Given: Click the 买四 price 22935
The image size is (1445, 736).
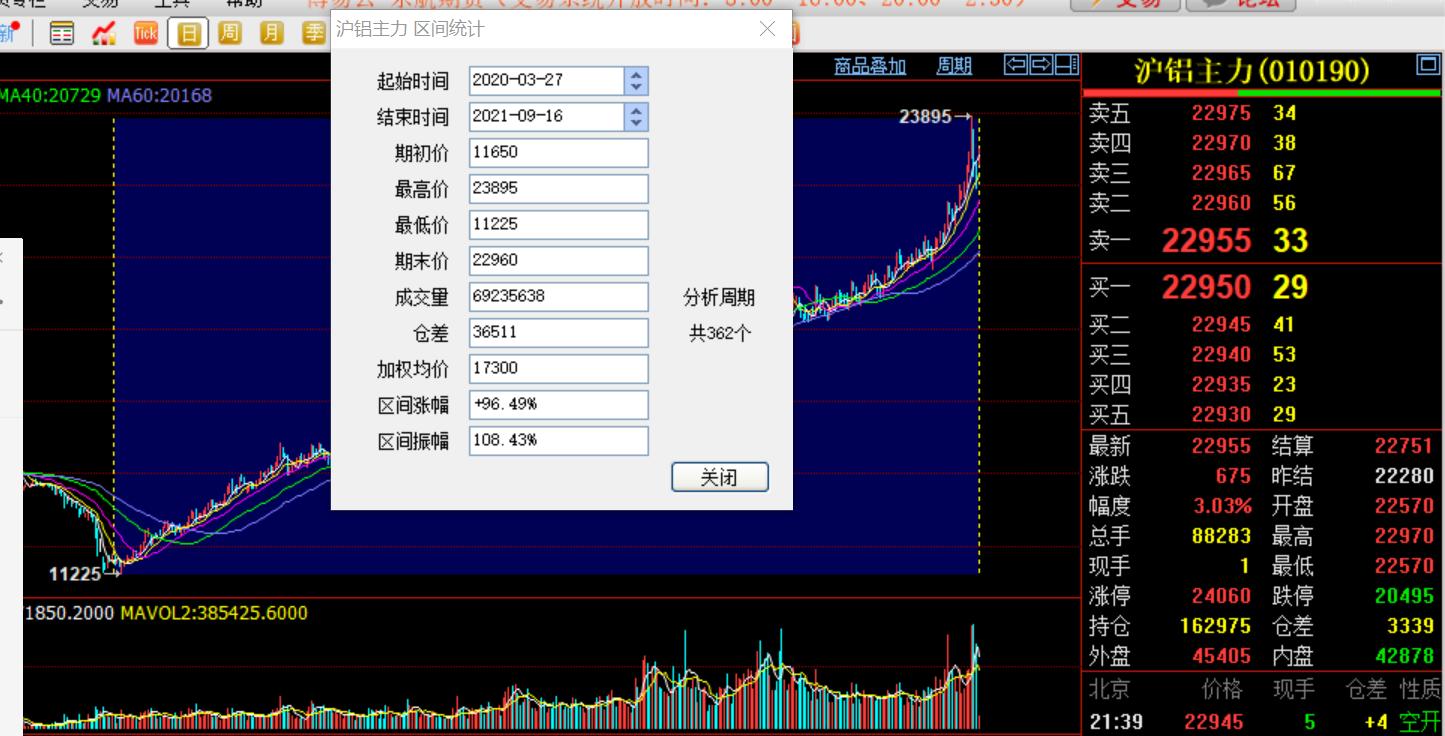Looking at the screenshot, I should coord(1221,384).
